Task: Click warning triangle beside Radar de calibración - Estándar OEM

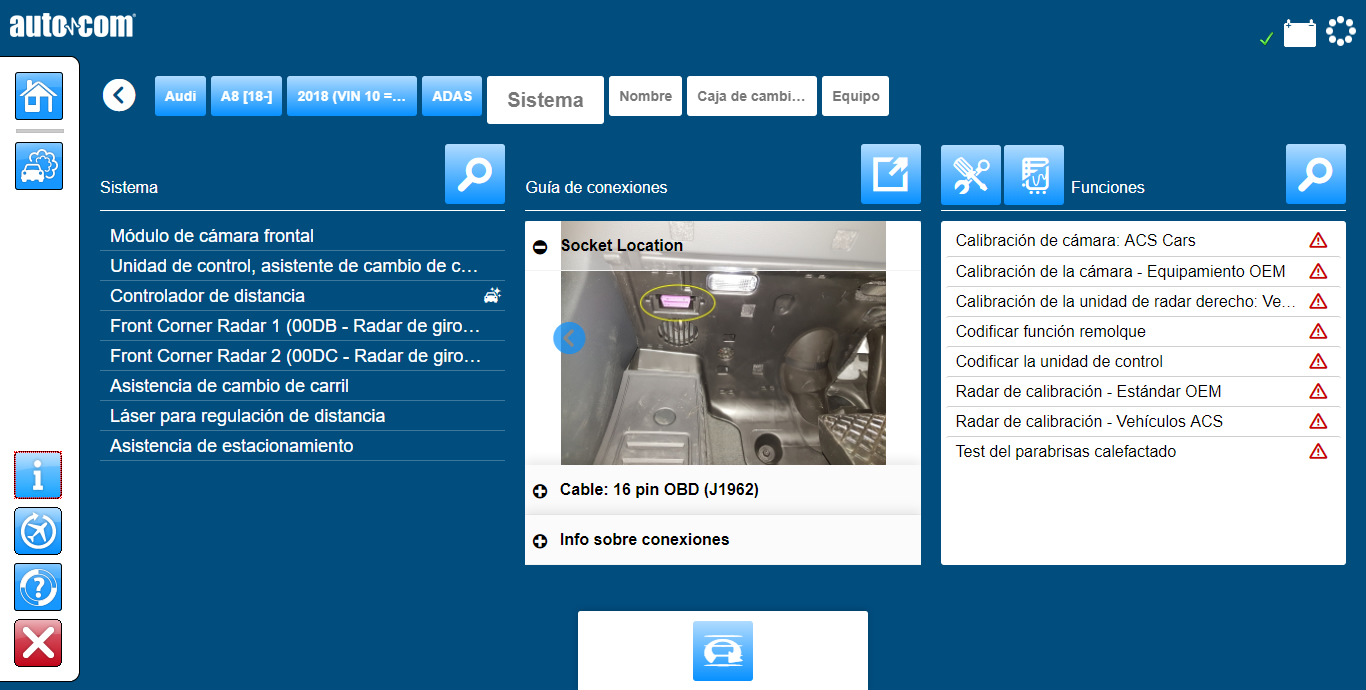Action: pos(1318,391)
